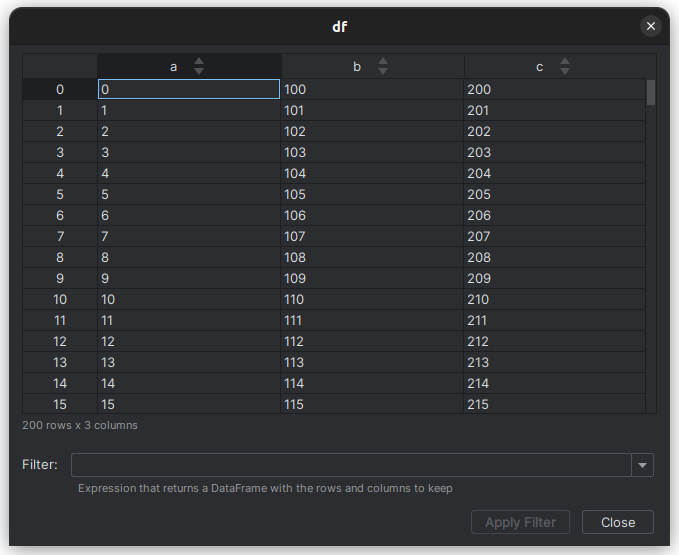Viewport: 679px width, 555px height.
Task: Select cell with value 202
Action: click(555, 131)
